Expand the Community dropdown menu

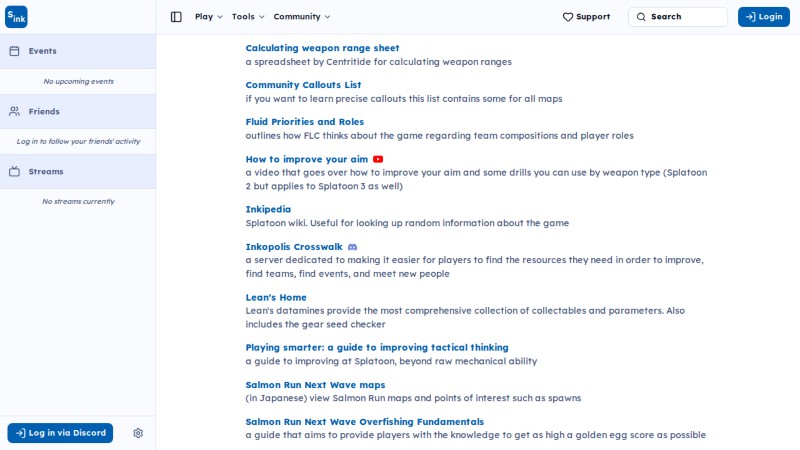(x=302, y=17)
